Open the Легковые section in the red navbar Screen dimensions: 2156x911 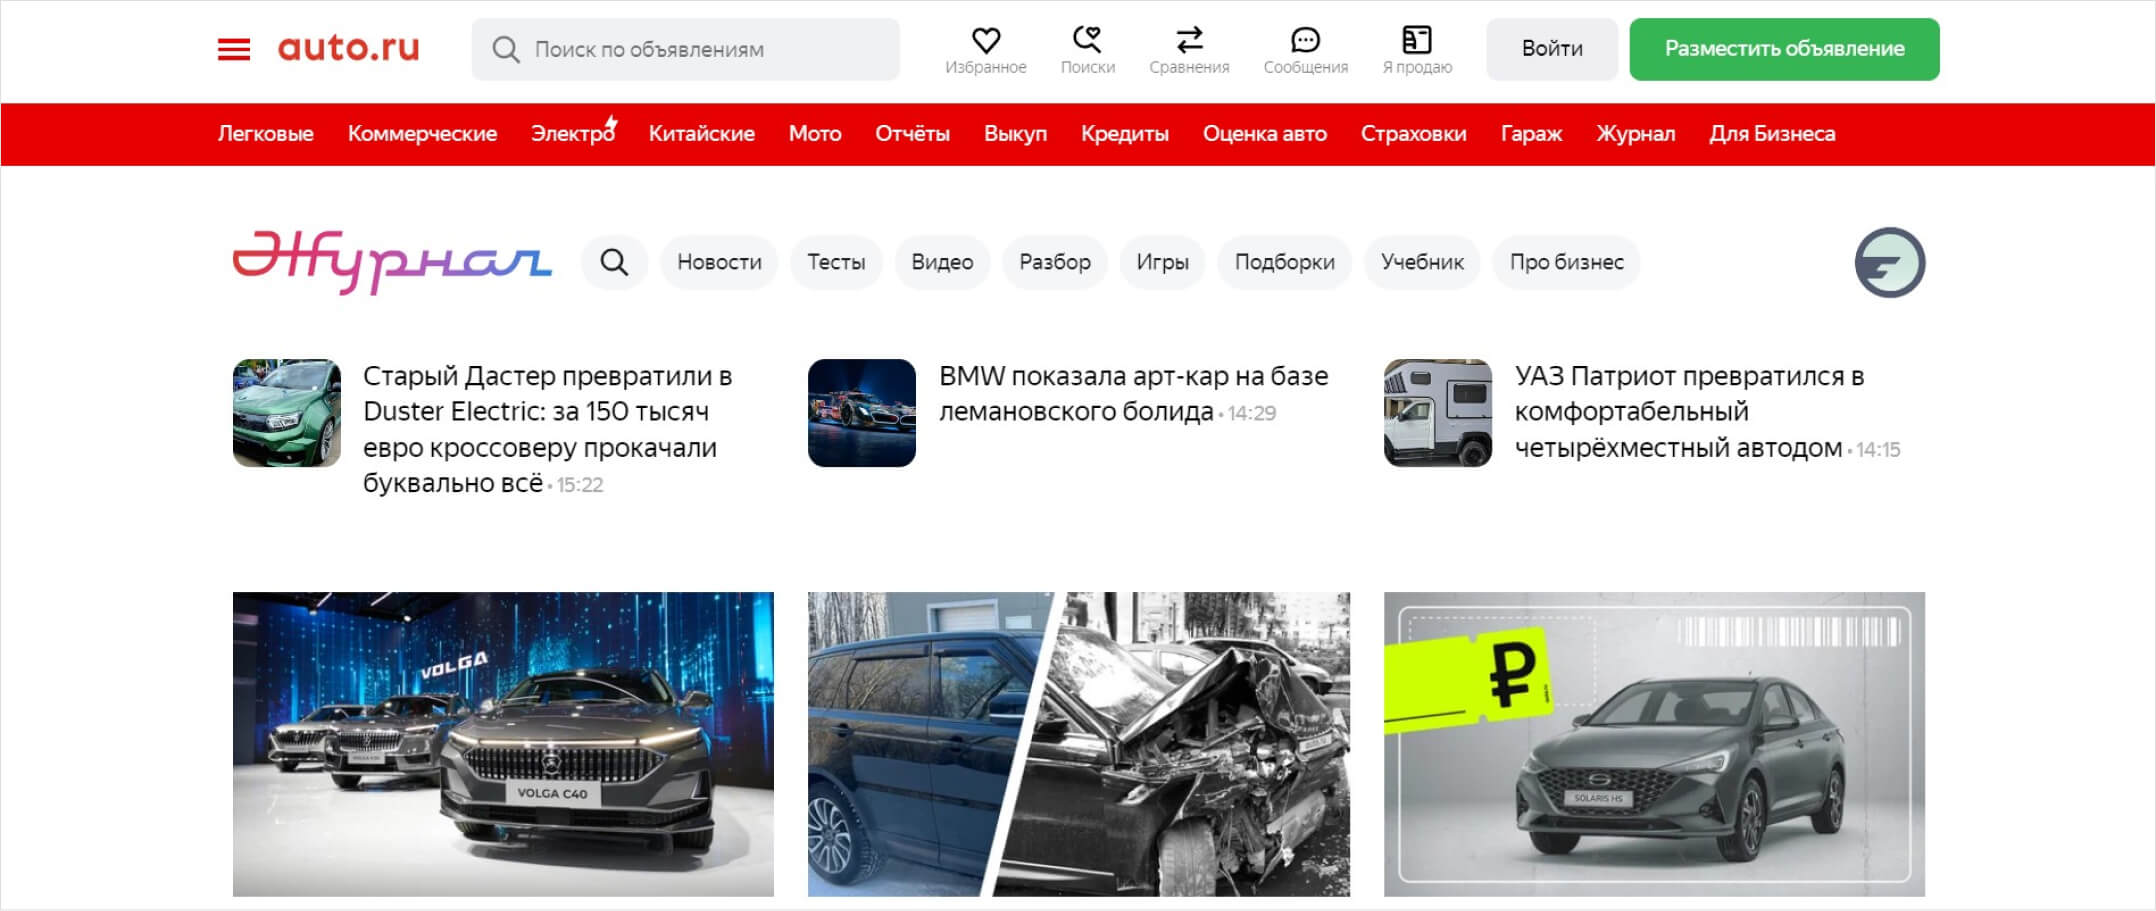[x=265, y=133]
